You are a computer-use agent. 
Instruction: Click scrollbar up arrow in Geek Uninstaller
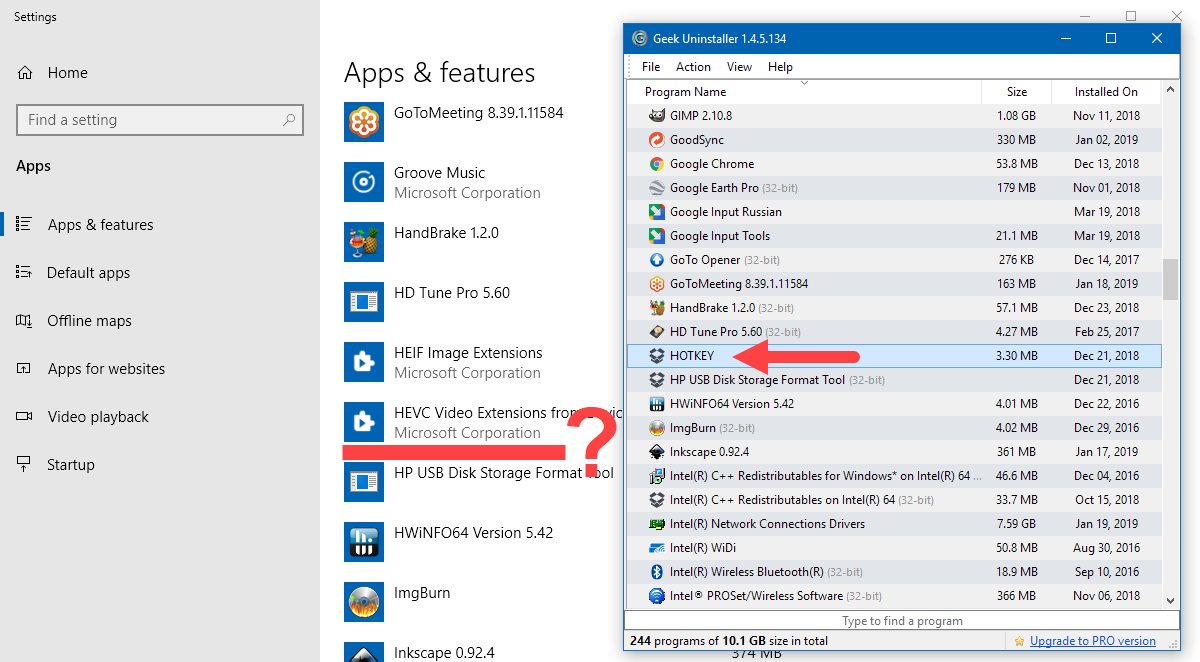pyautogui.click(x=1170, y=91)
